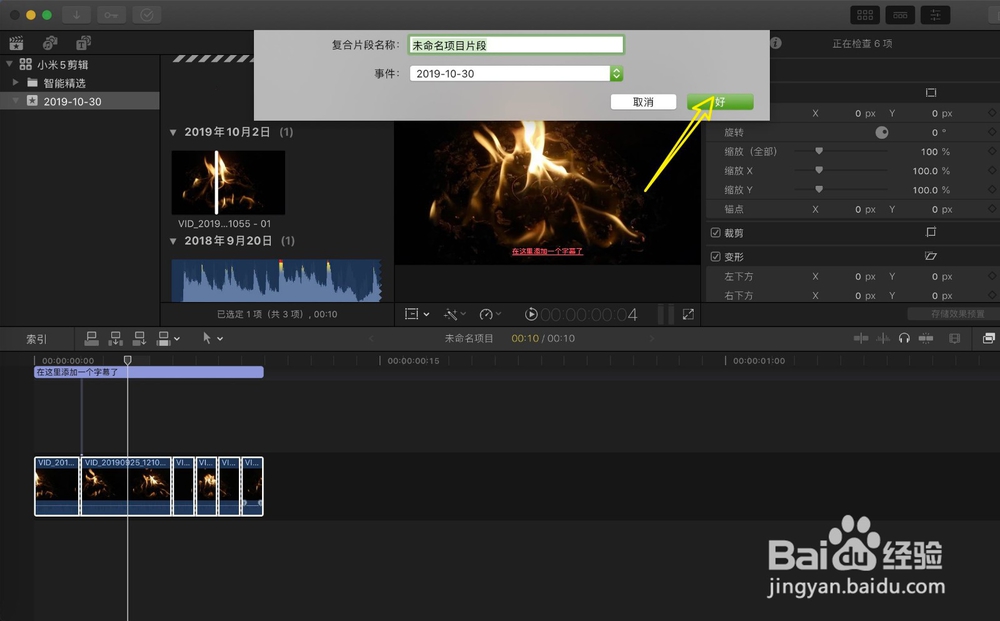
Task: Click the viewer play button
Action: pos(531,314)
